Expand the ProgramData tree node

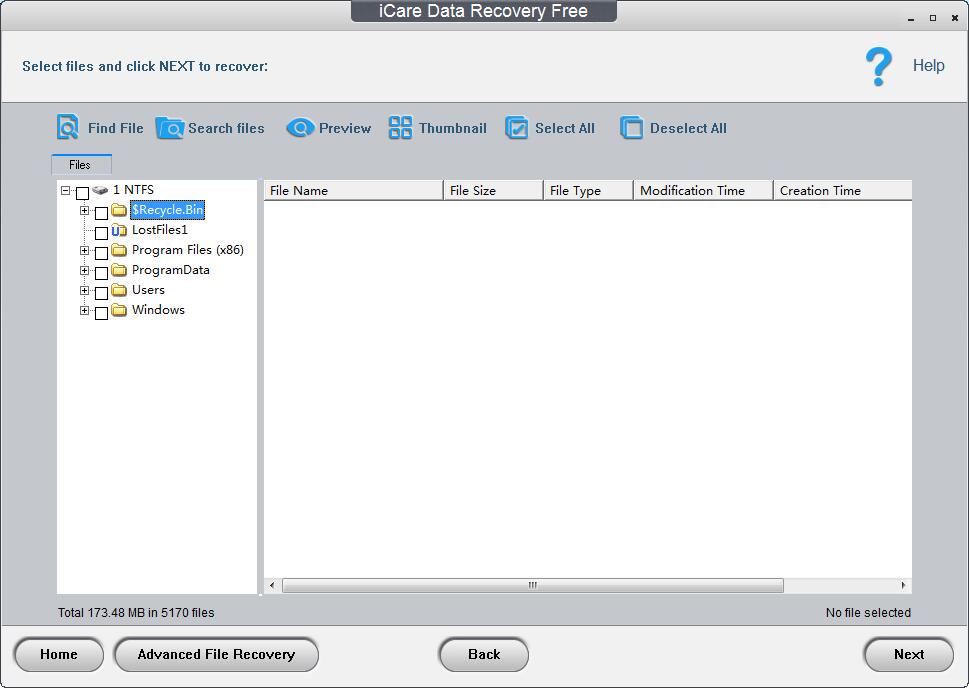click(x=85, y=270)
